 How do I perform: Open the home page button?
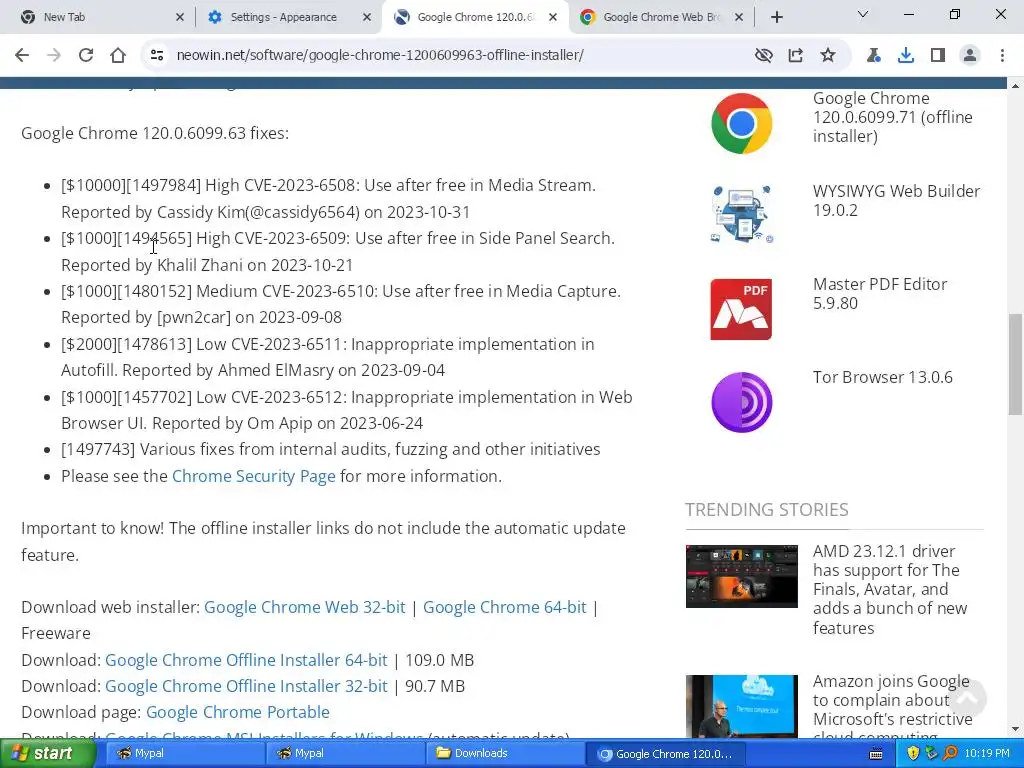(x=118, y=55)
